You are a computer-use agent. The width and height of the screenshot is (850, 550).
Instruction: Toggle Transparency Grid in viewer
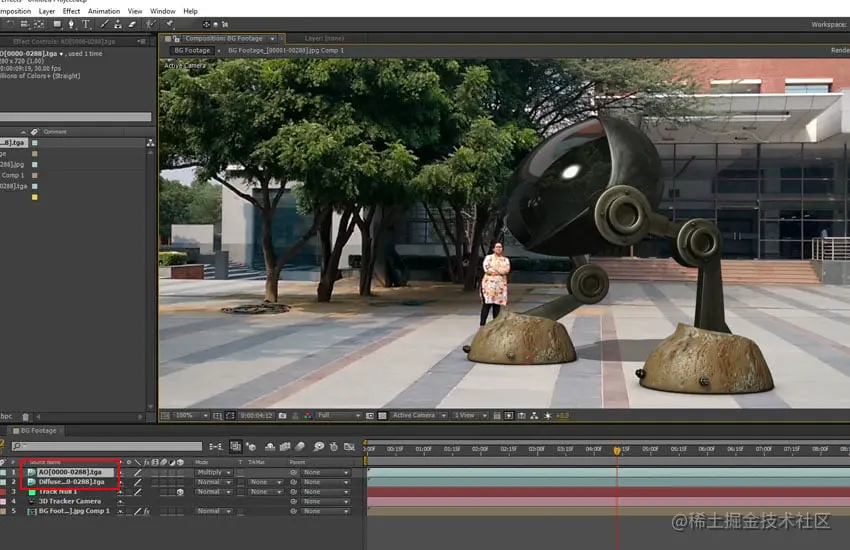pyautogui.click(x=382, y=416)
